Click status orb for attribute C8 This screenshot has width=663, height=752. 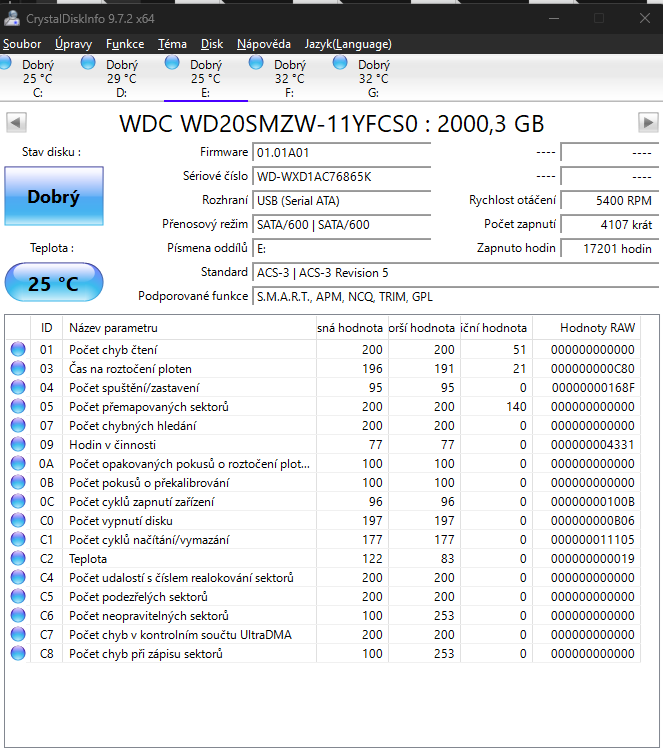pyautogui.click(x=18, y=653)
